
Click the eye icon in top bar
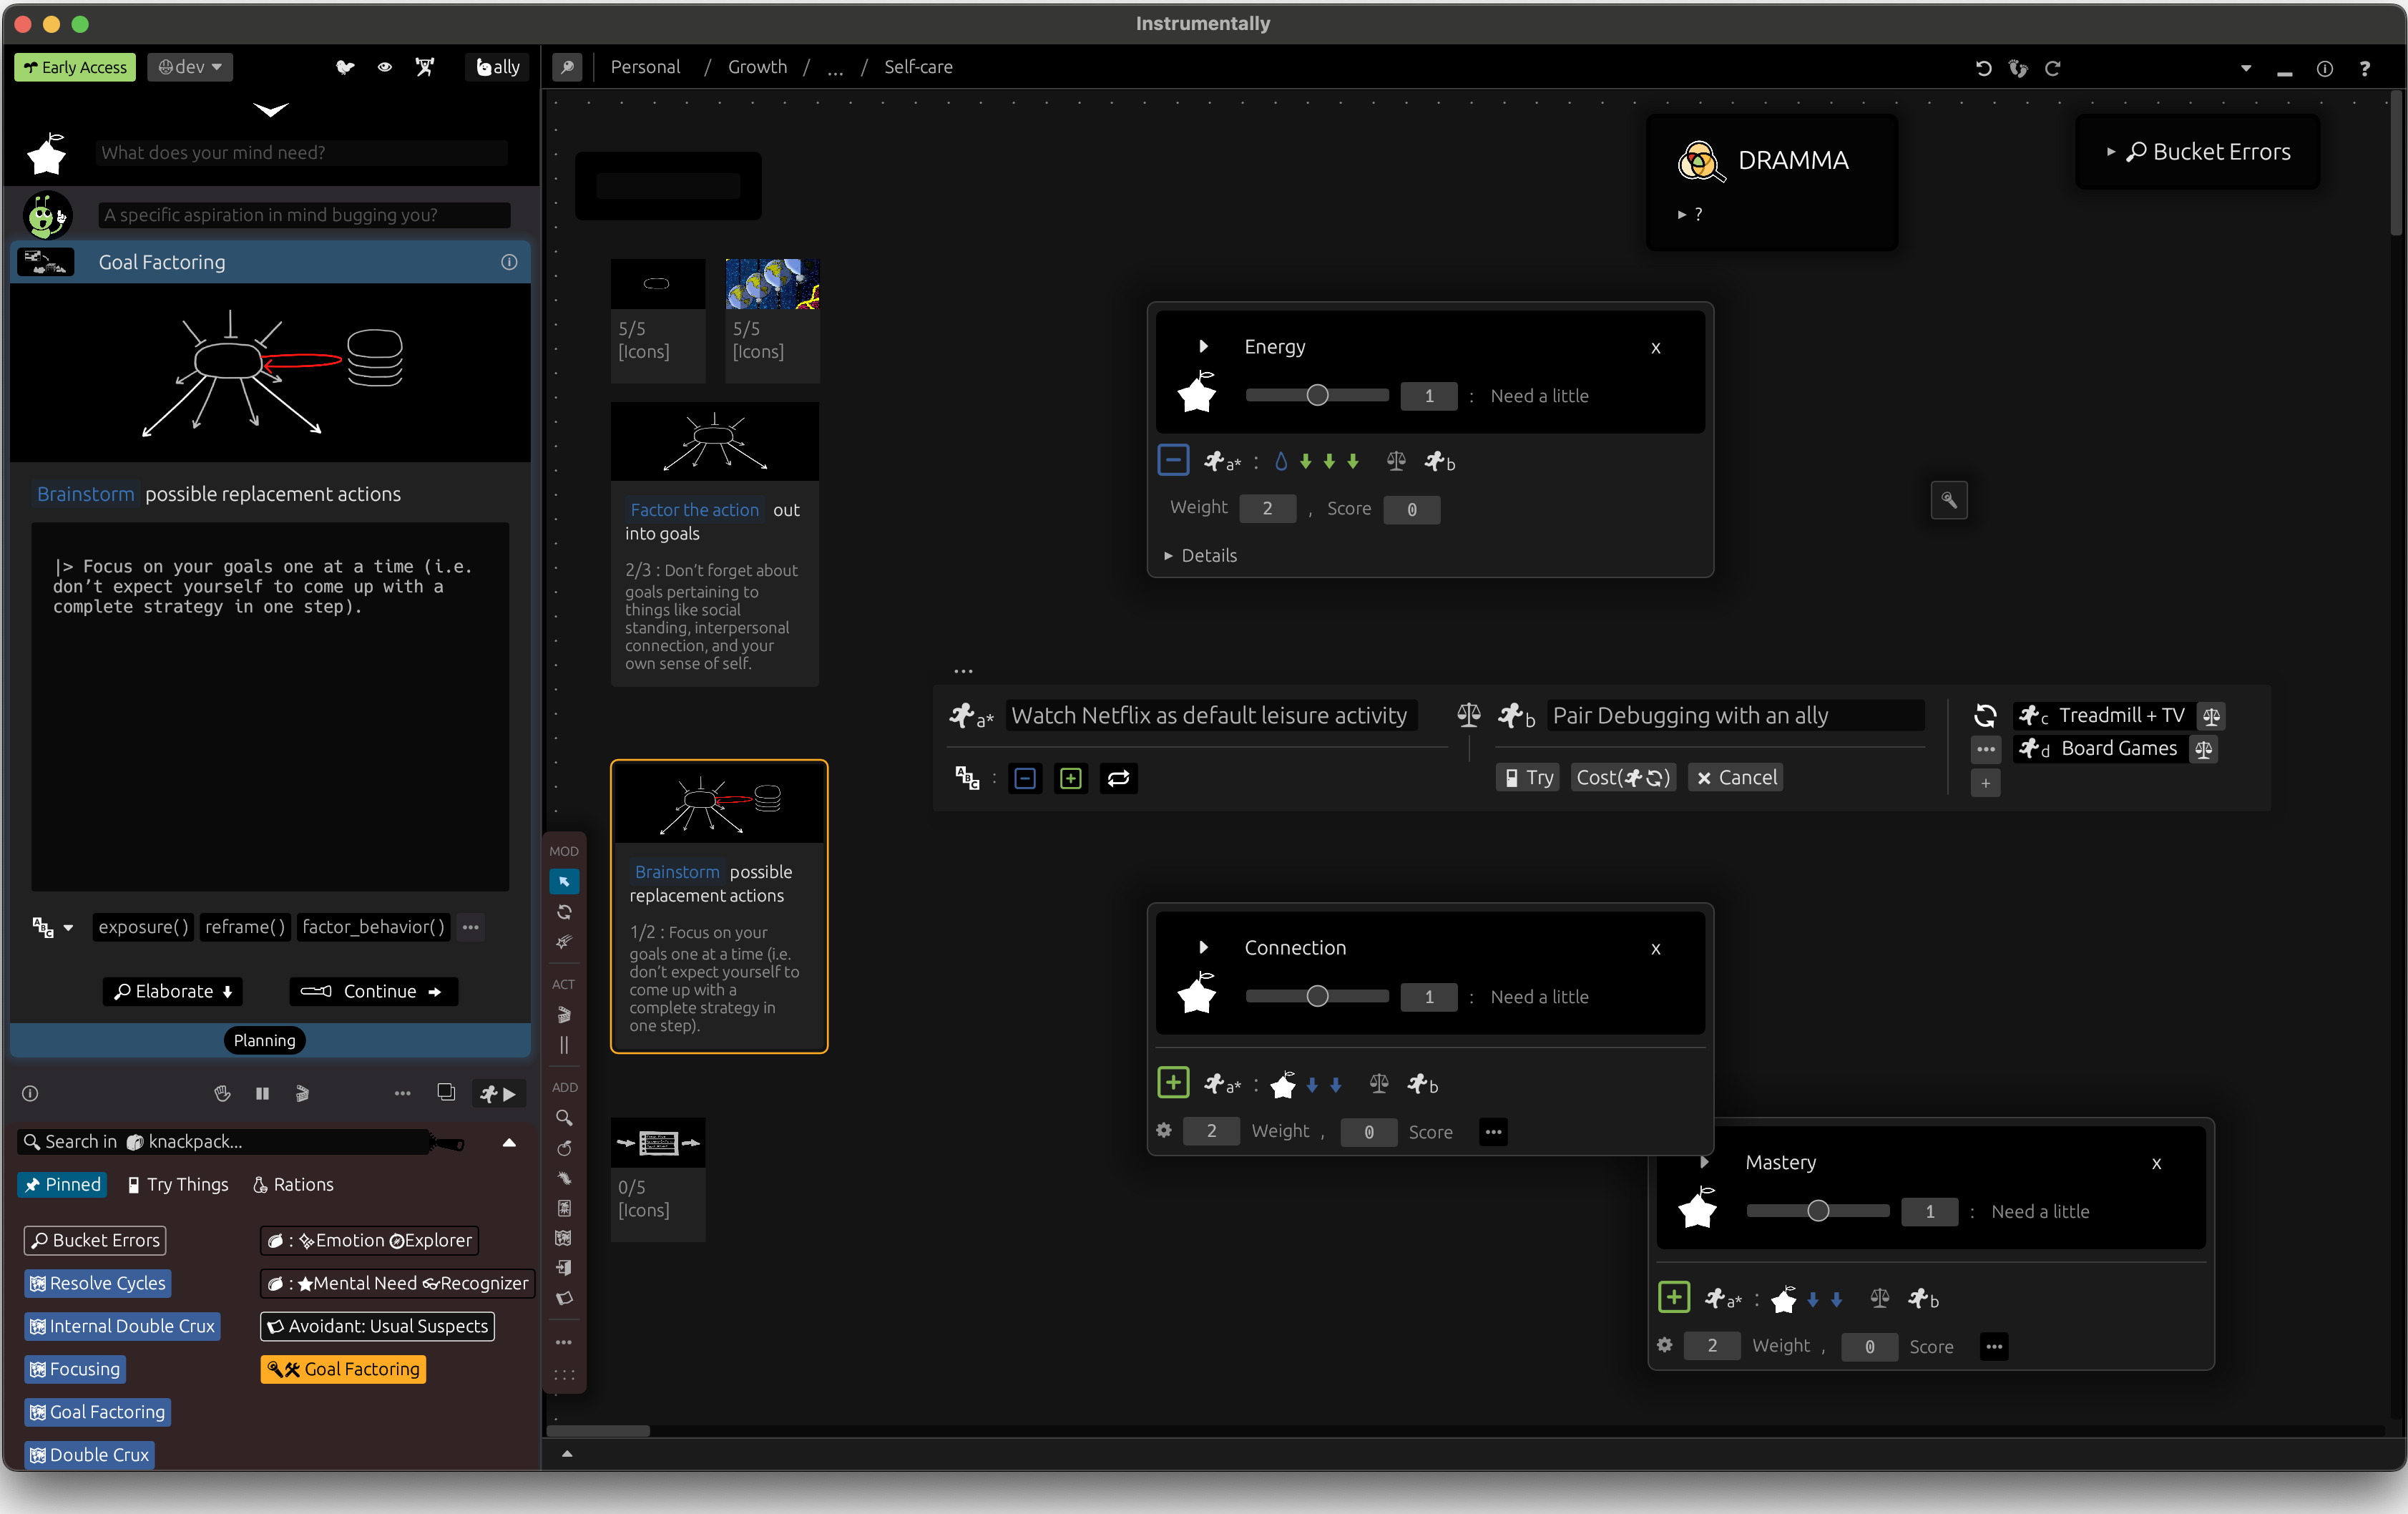(385, 67)
